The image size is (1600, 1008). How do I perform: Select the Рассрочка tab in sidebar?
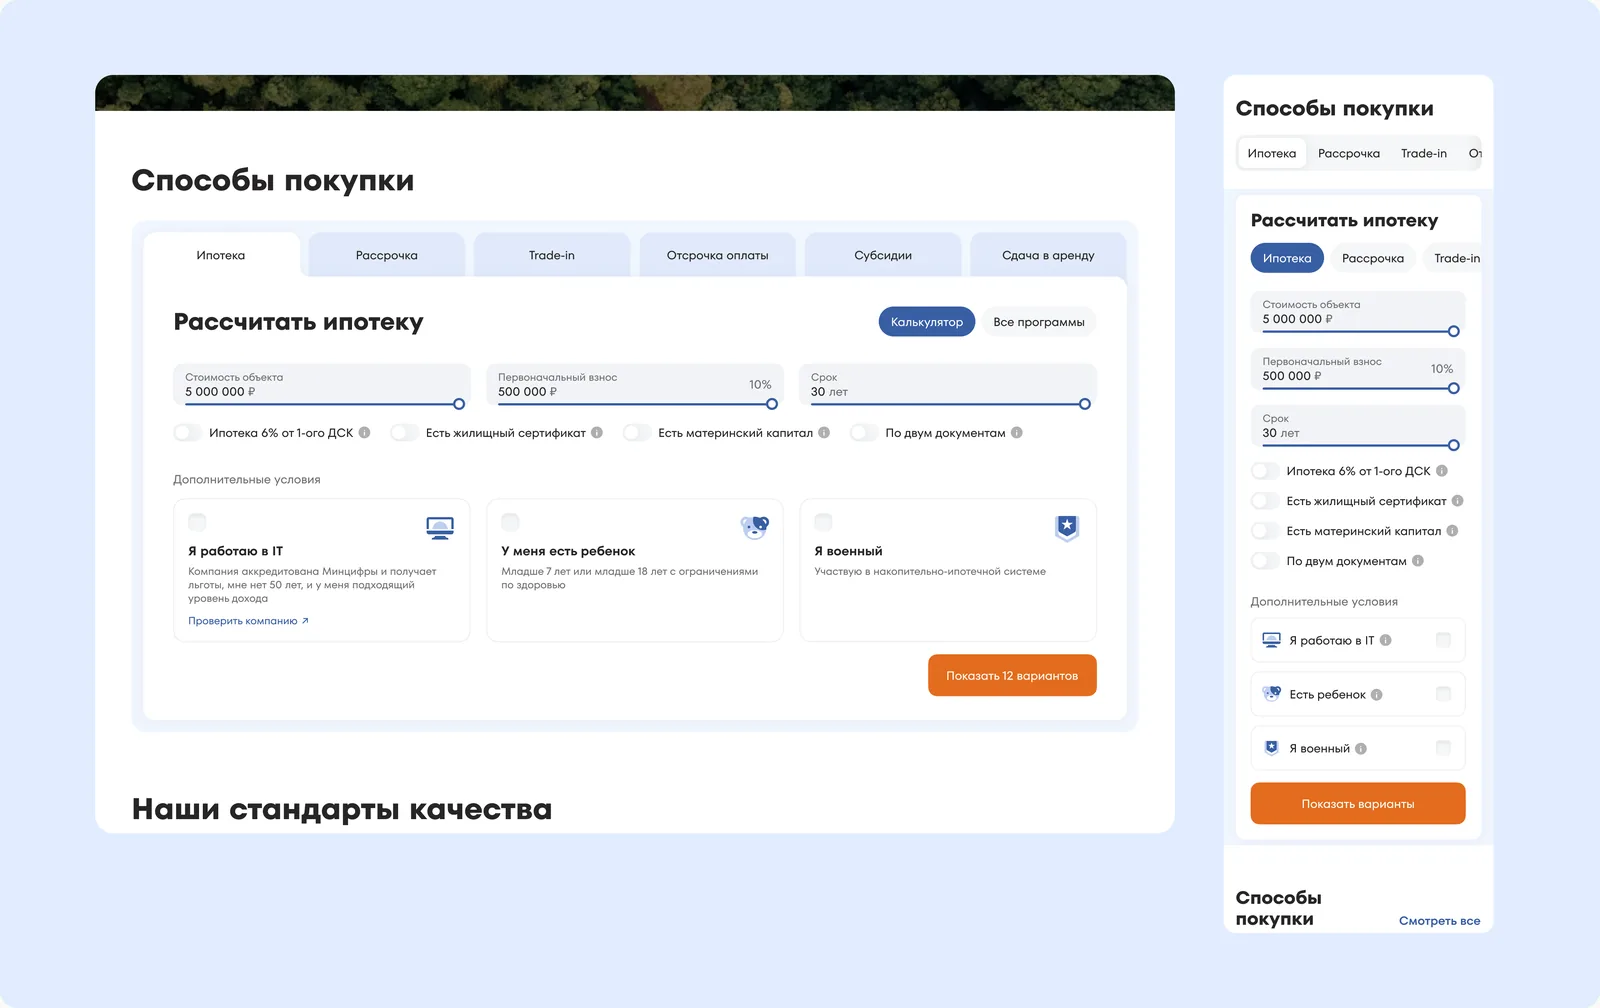tap(1373, 258)
